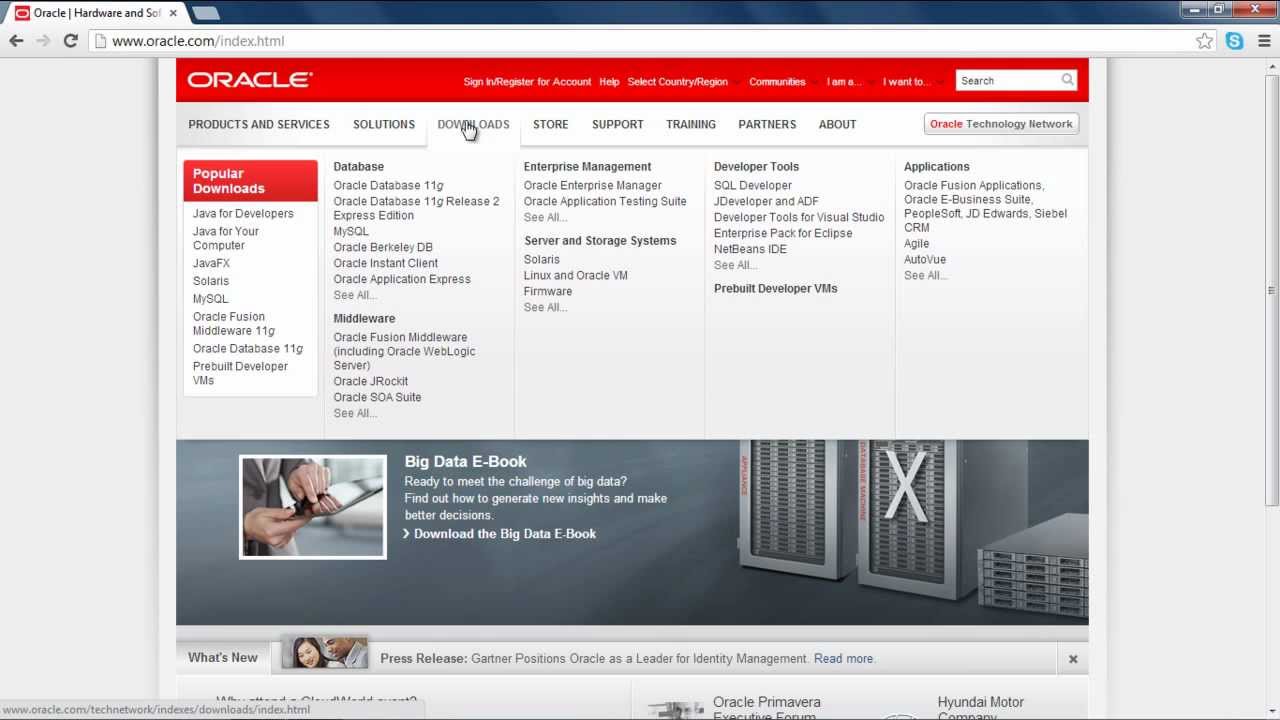Screen dimensions: 1280x720
Task: Open Developer Tools for Visual Studio
Action: pyautogui.click(x=799, y=217)
